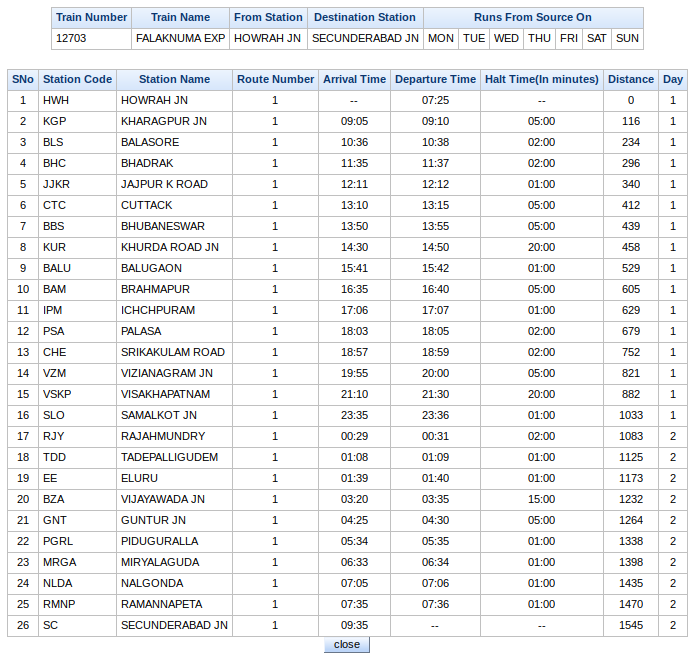695x653 pixels.
Task: Click Khurda Road departure time 14:50
Action: point(435,247)
